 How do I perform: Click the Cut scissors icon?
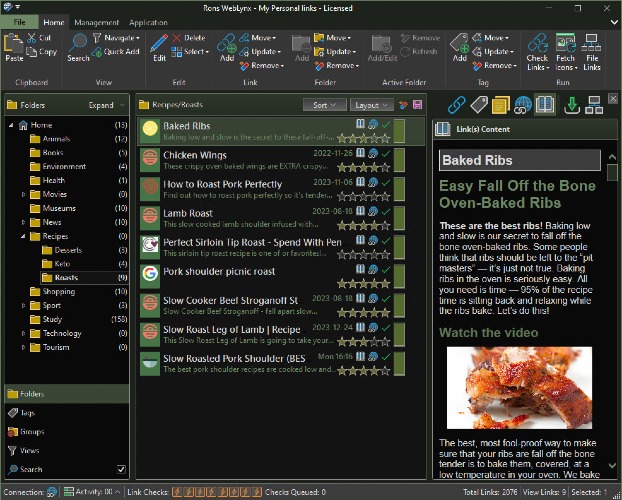point(32,38)
